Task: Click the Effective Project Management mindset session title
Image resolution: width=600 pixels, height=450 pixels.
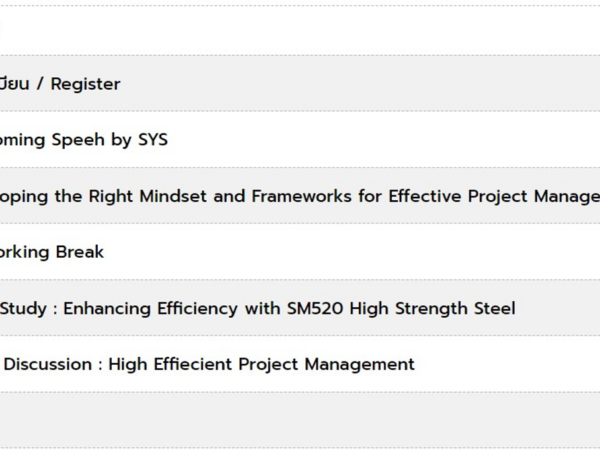Action: point(300,196)
